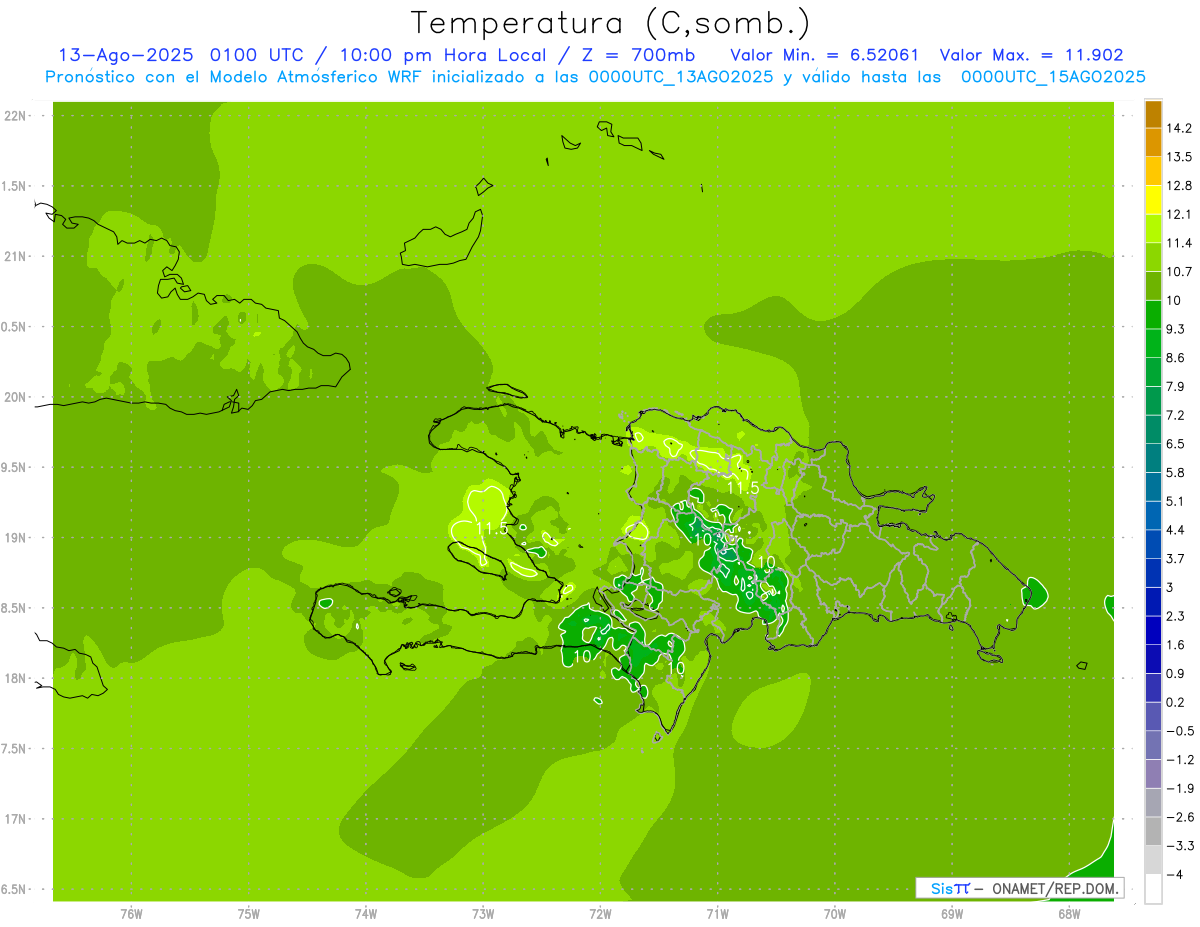Image resolution: width=1200 pixels, height=927 pixels.
Task: Click the "76W" longitude axis label
Action: [x=131, y=913]
